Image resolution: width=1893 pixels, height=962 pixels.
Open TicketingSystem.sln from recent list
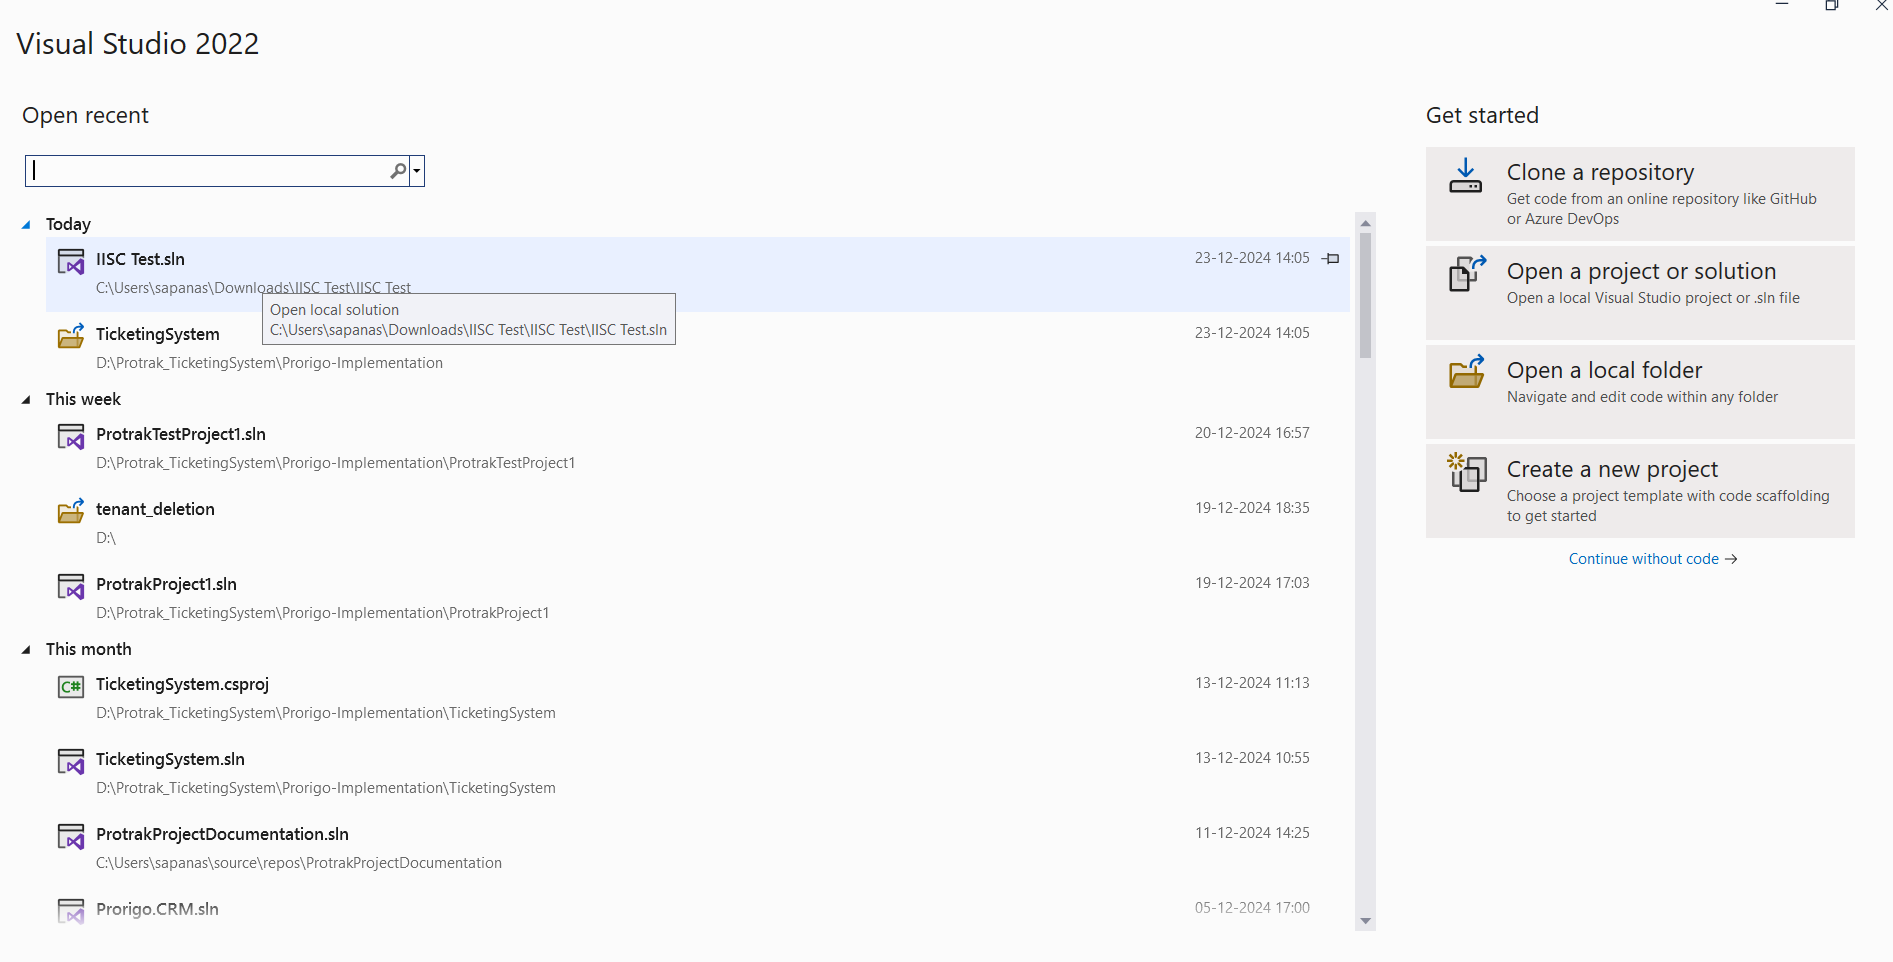tap(170, 759)
